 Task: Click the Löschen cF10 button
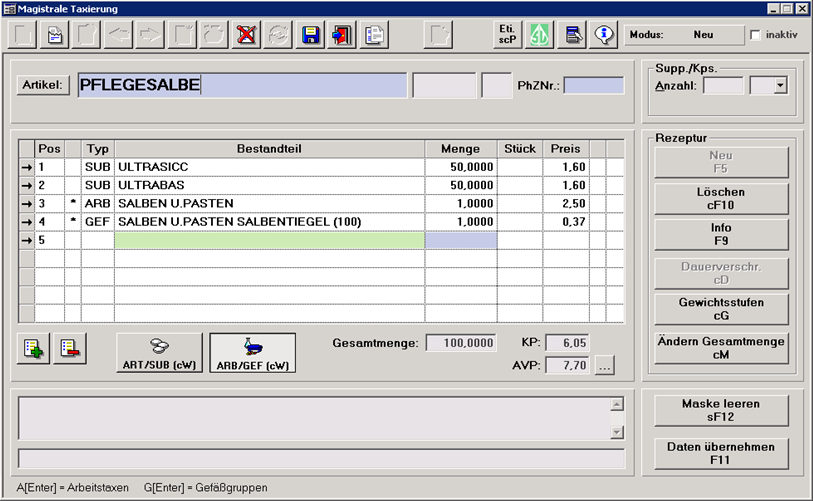click(x=721, y=197)
